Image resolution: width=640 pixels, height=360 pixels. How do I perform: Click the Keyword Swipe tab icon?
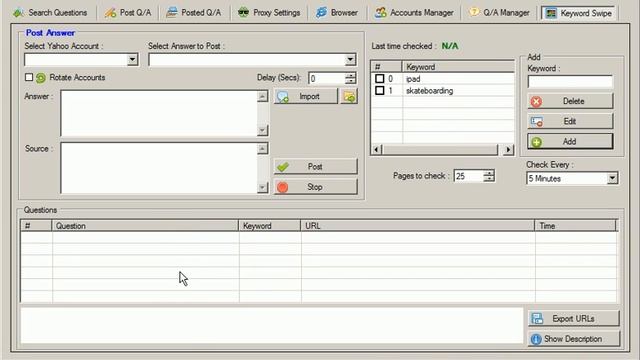(551, 13)
